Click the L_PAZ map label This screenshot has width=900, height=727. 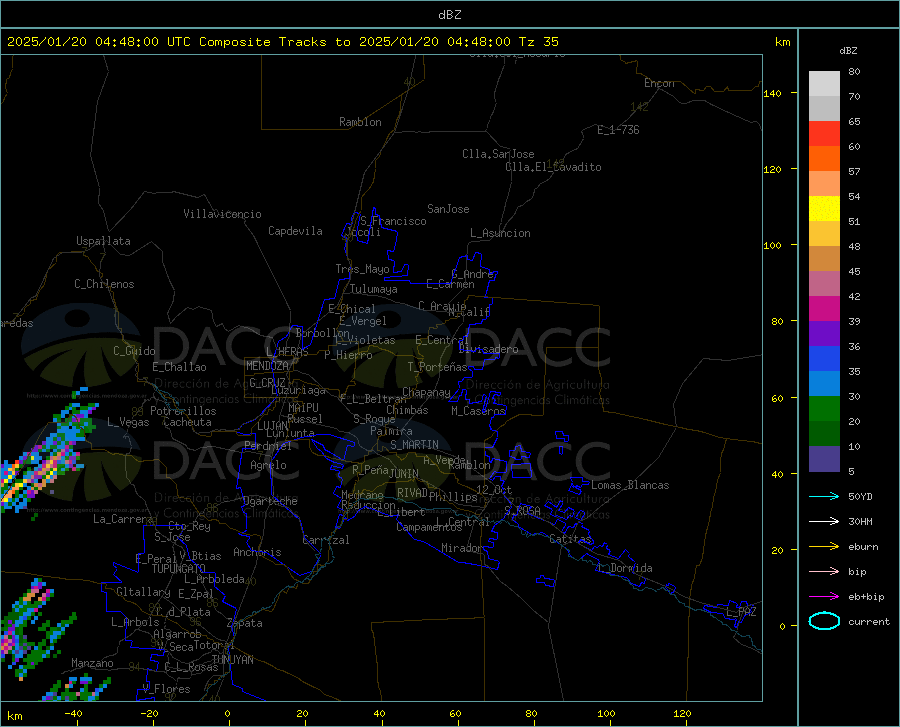[x=741, y=612]
